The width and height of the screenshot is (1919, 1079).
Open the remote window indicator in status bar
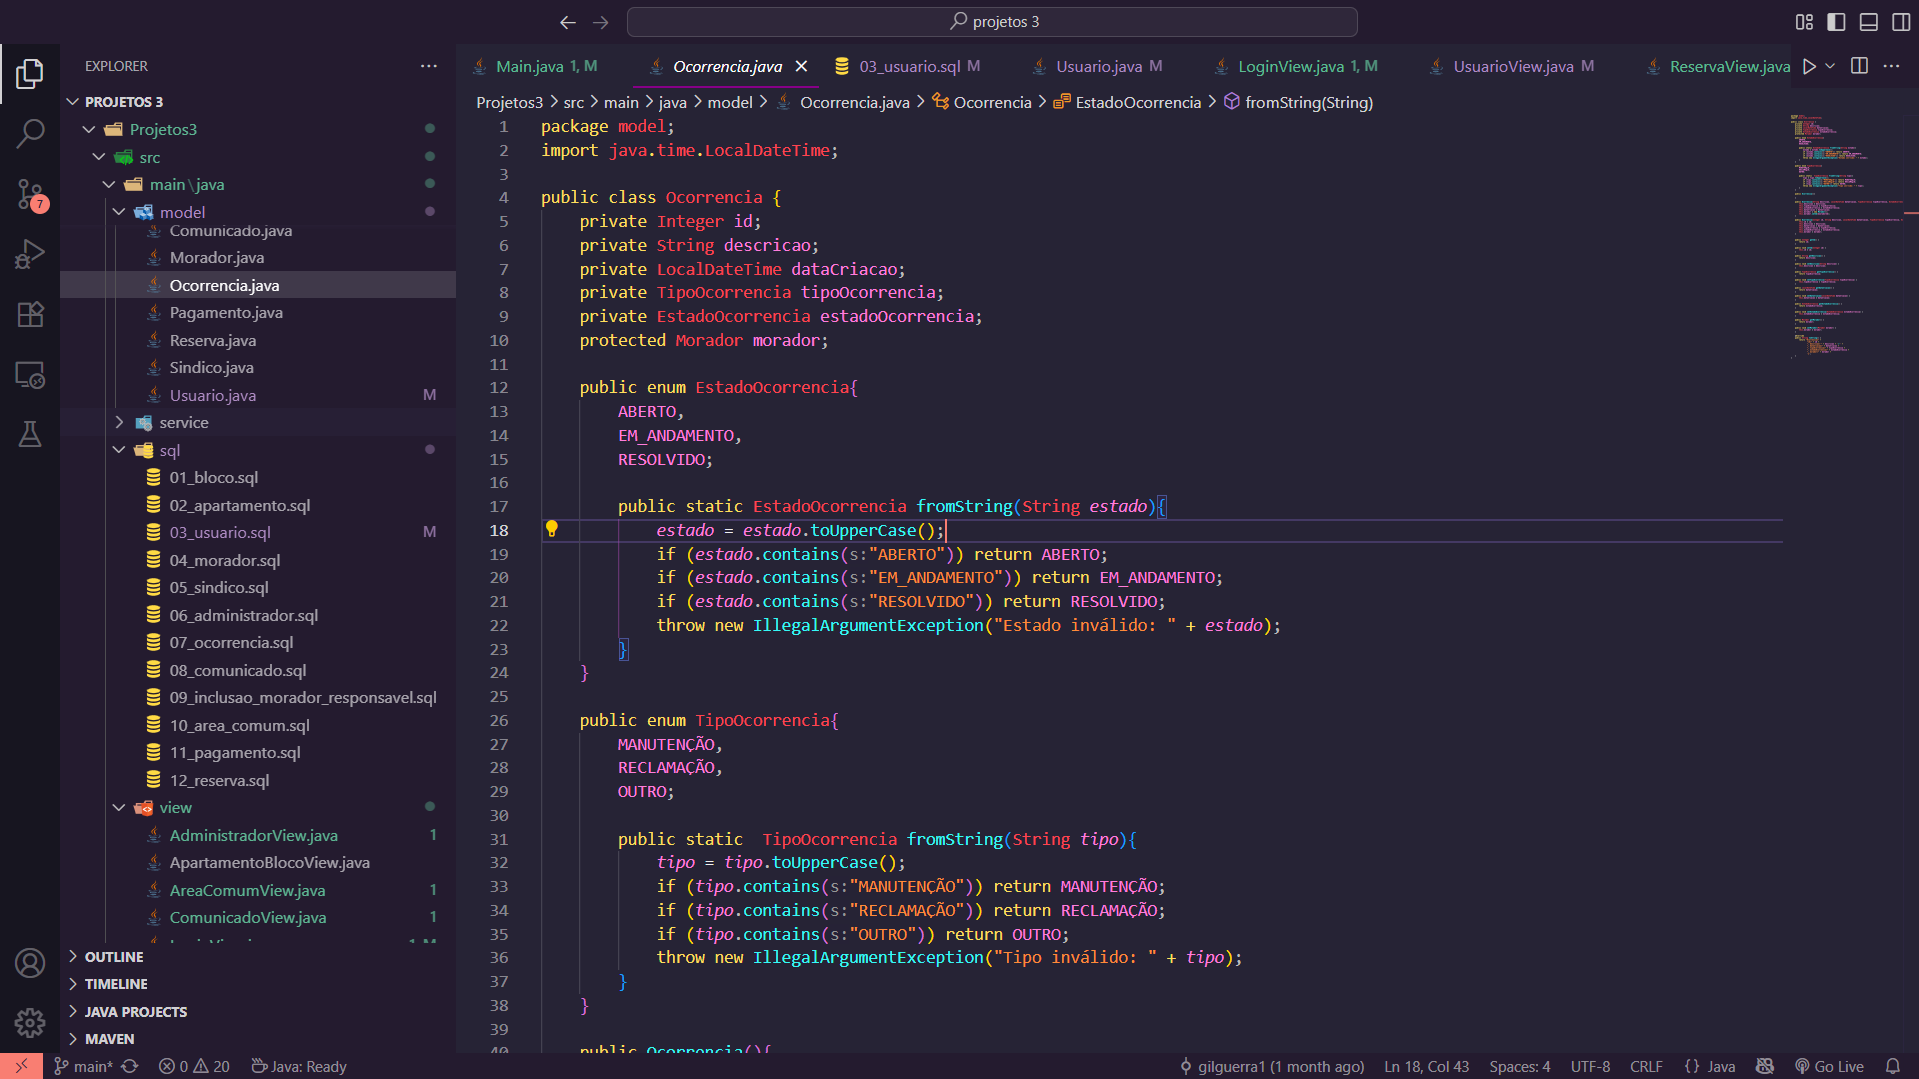coord(21,1066)
